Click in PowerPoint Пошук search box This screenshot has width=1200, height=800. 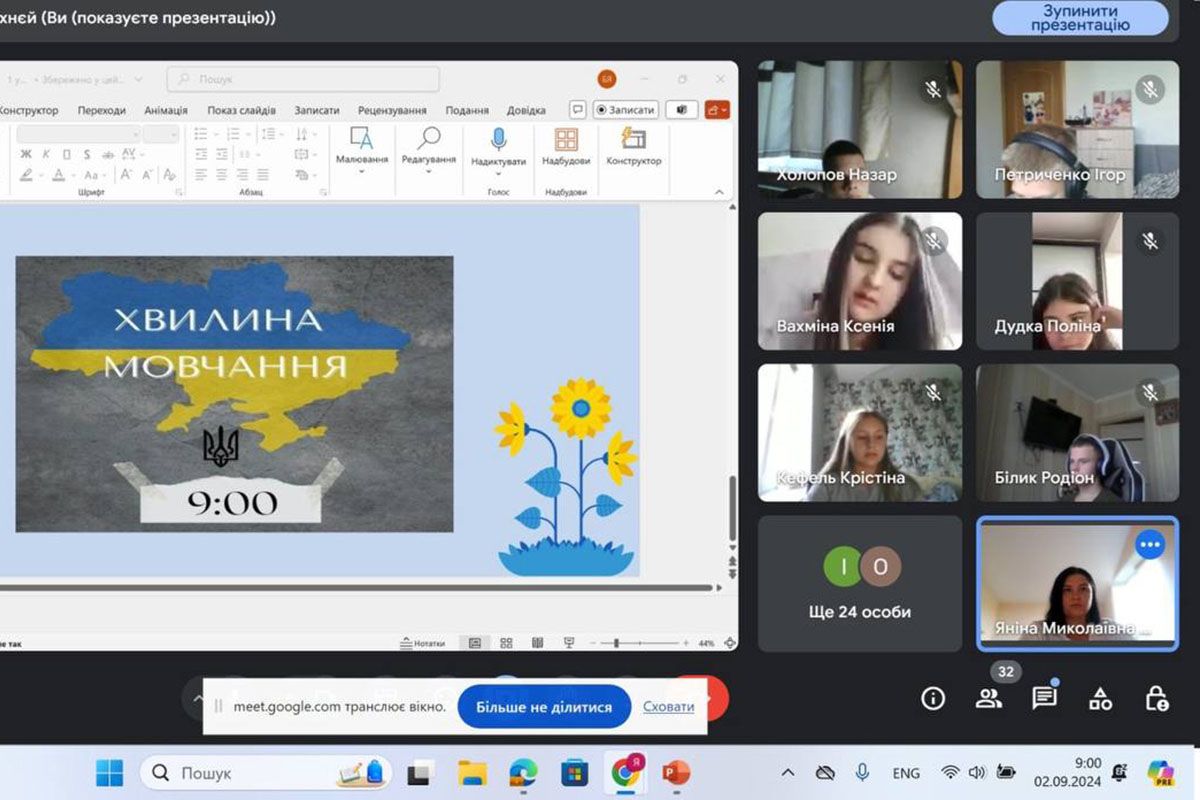point(303,79)
